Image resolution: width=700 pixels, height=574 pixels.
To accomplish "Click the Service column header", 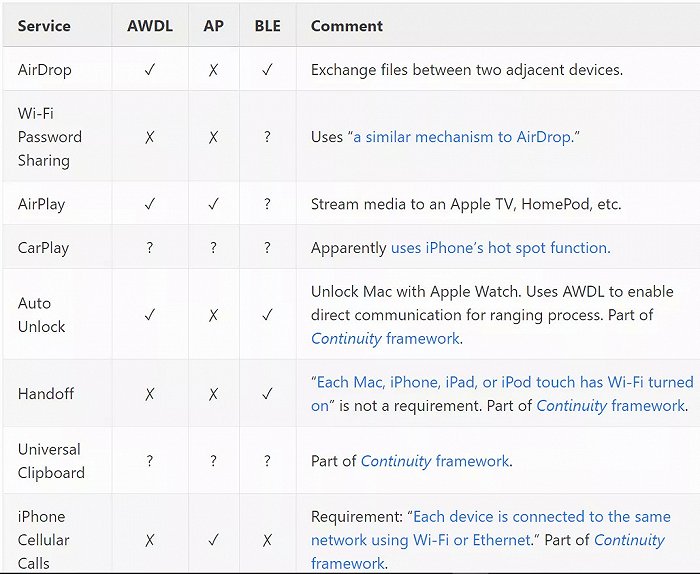I will (x=44, y=26).
